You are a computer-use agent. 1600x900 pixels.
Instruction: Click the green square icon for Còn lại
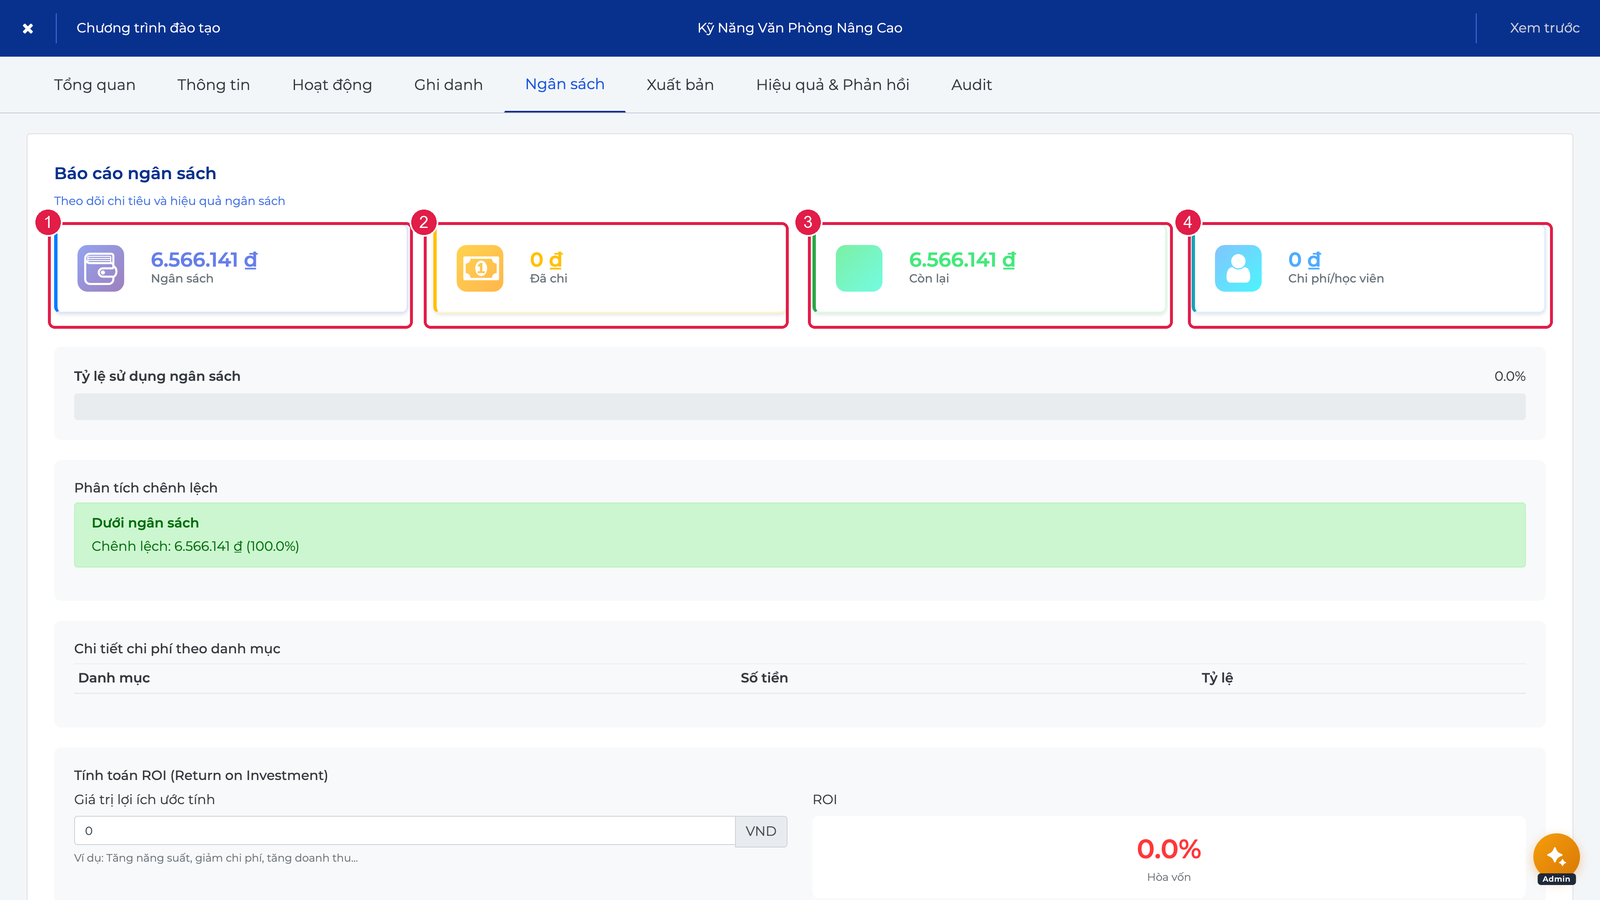(859, 268)
